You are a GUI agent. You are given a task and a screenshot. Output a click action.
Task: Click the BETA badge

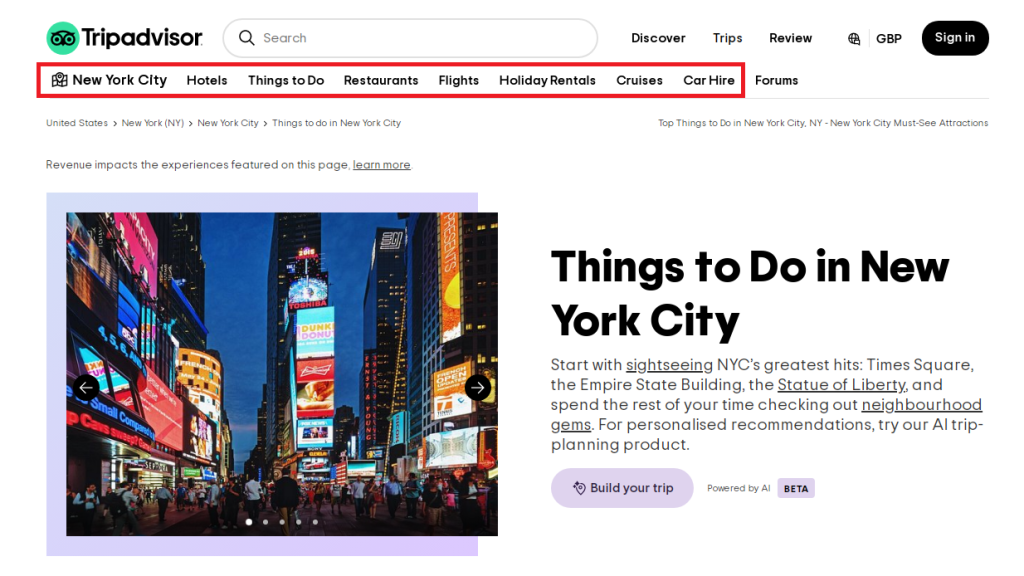click(795, 488)
